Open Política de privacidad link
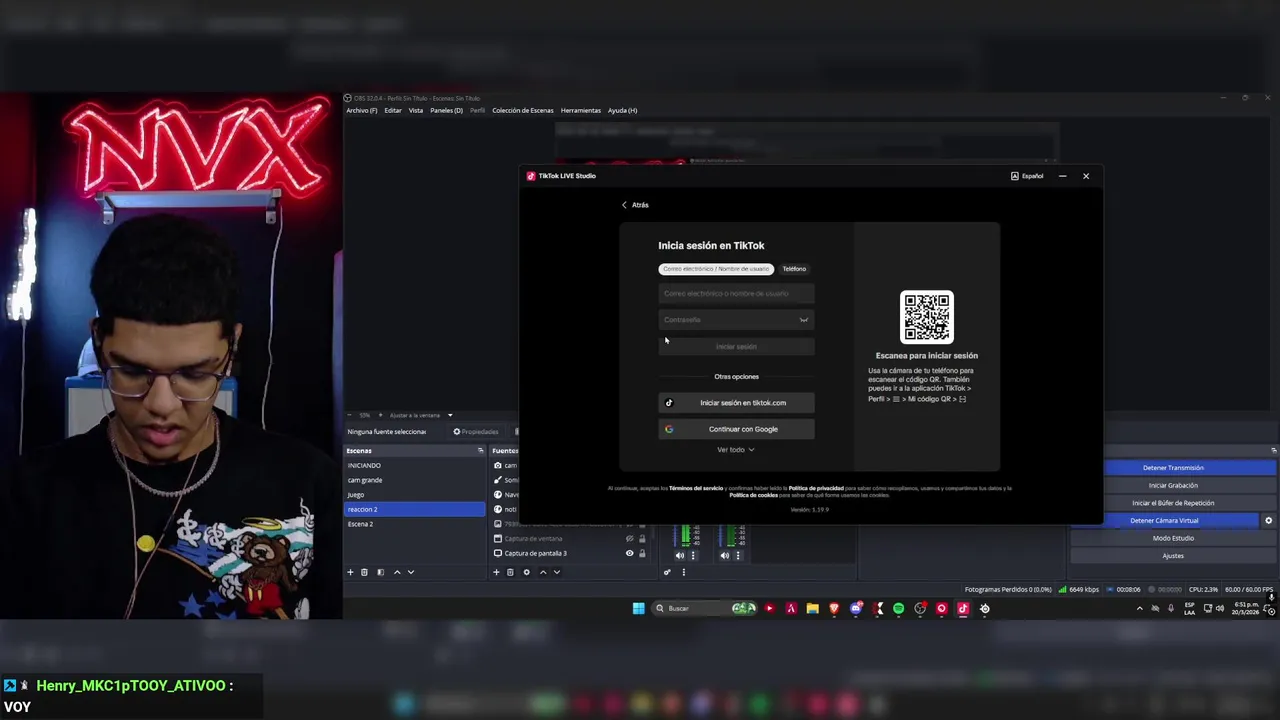 pos(816,488)
